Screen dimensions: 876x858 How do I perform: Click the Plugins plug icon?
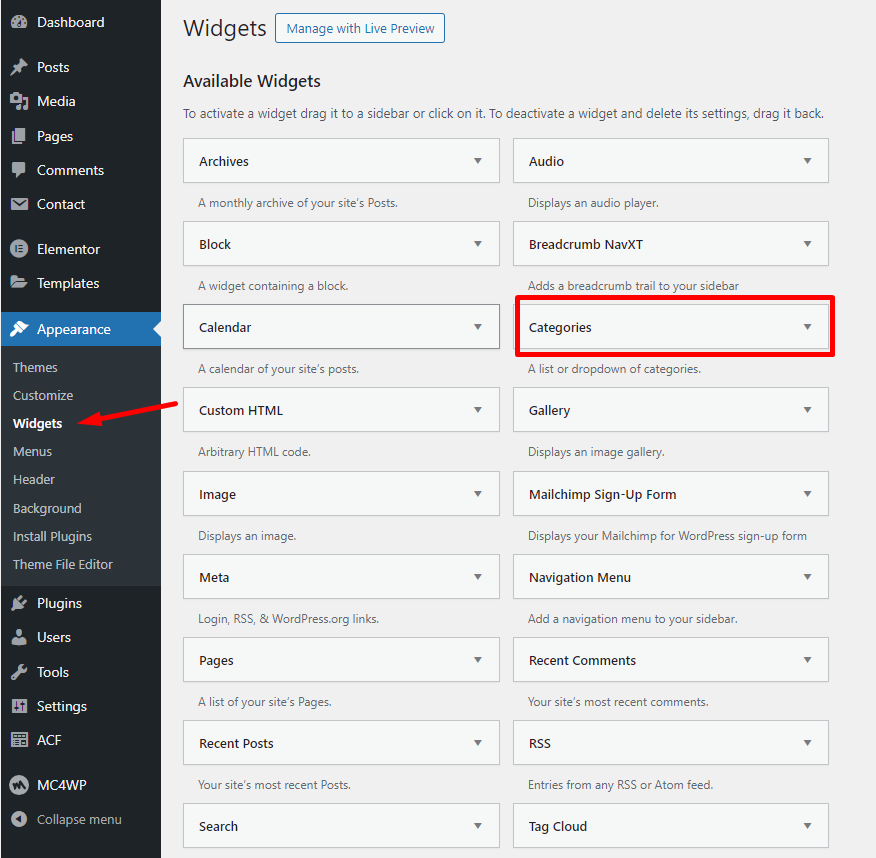point(19,603)
